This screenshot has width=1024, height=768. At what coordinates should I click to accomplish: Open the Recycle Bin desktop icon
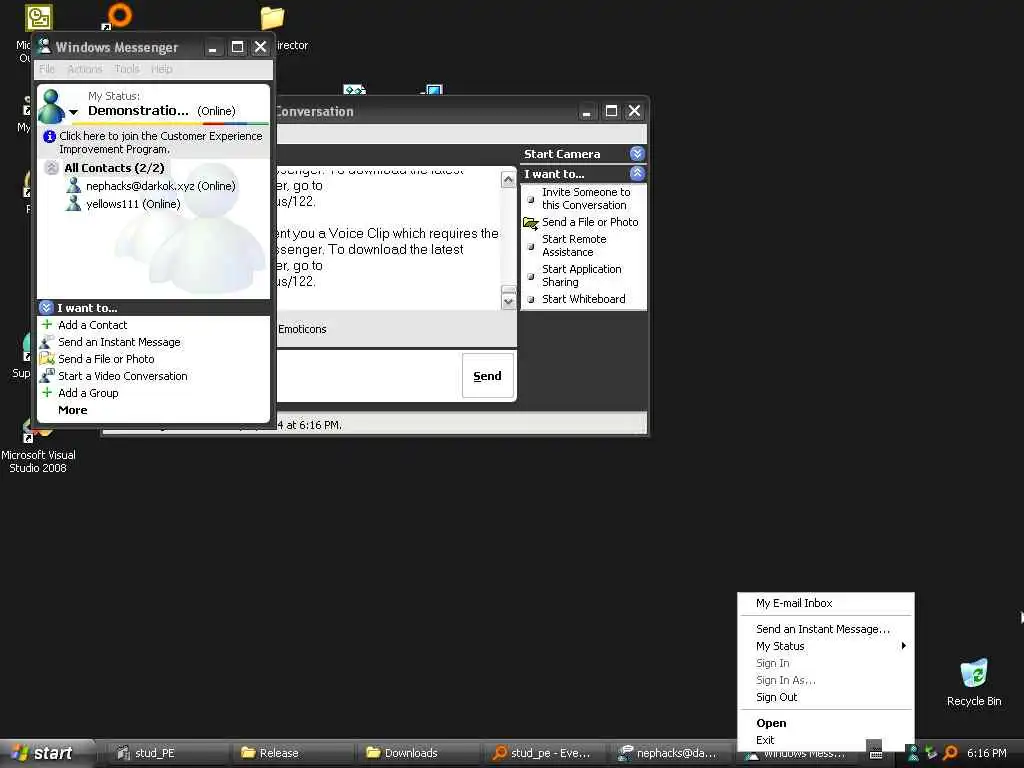(974, 673)
